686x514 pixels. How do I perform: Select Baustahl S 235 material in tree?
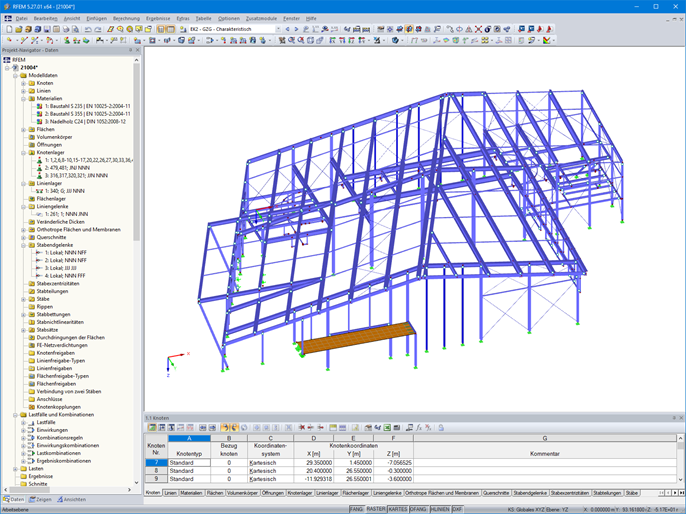pyautogui.click(x=88, y=106)
